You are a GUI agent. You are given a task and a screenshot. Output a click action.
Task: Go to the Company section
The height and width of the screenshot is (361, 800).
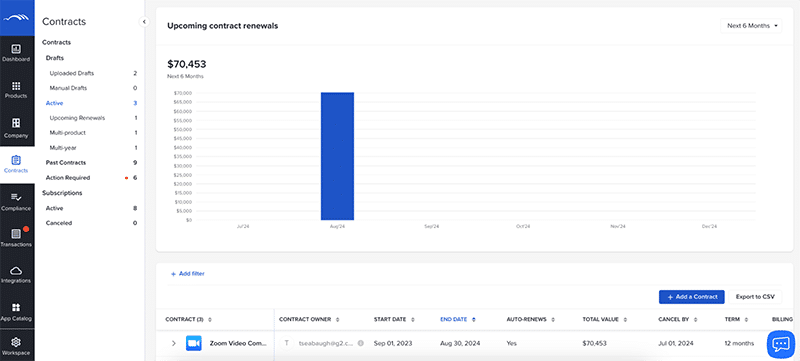pyautogui.click(x=17, y=128)
